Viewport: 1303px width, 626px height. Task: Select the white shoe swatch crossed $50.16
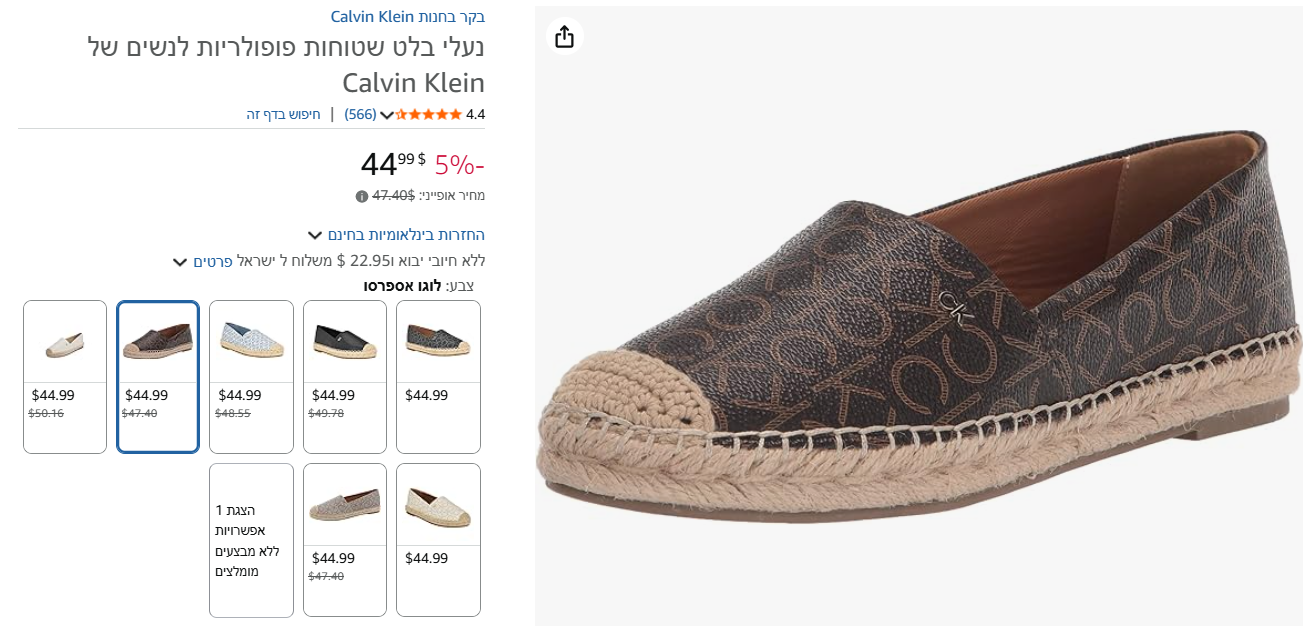coord(65,376)
